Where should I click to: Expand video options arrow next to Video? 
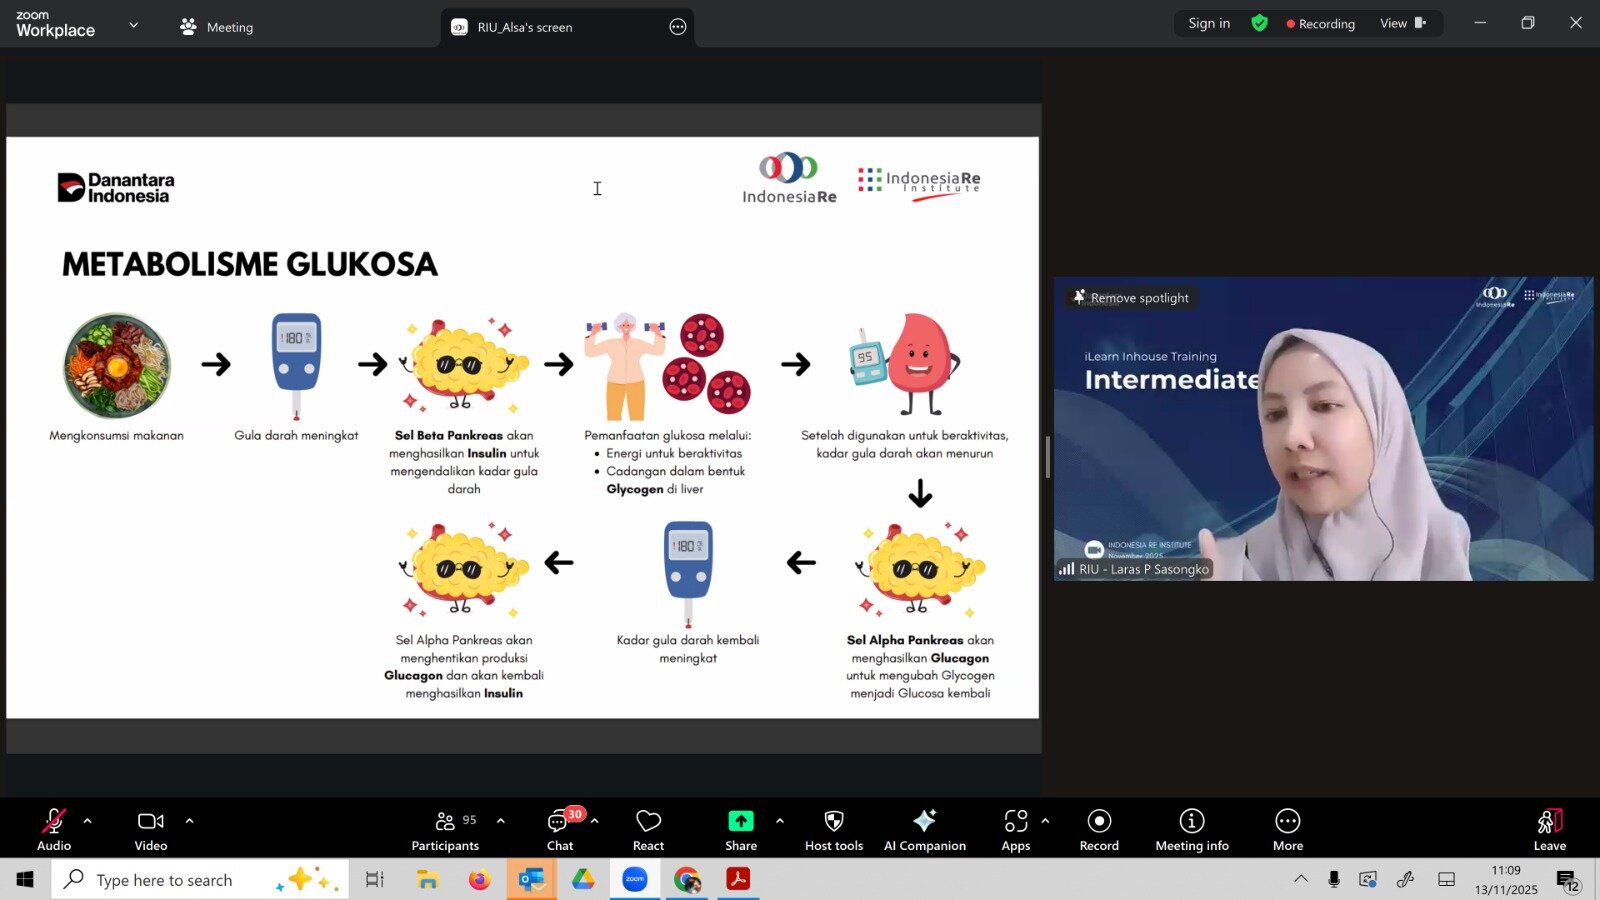pos(189,821)
